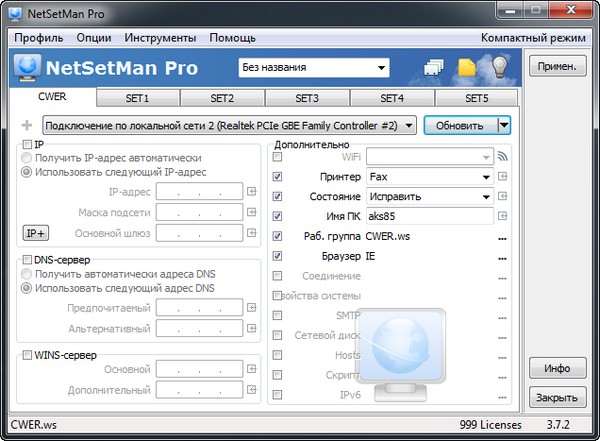
Task: Open the yellow note icon
Action: [x=466, y=67]
